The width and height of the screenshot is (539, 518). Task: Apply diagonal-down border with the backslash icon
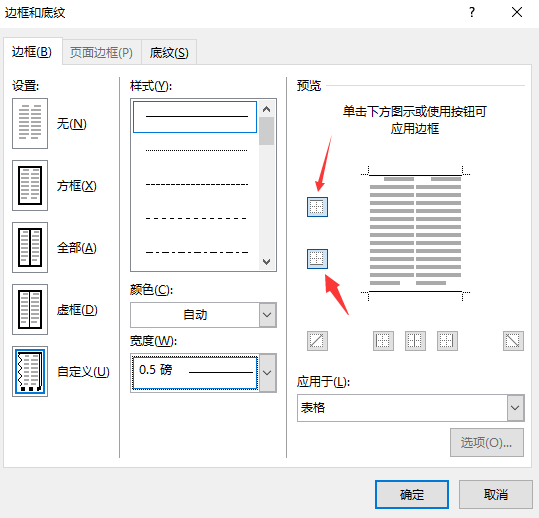click(513, 341)
